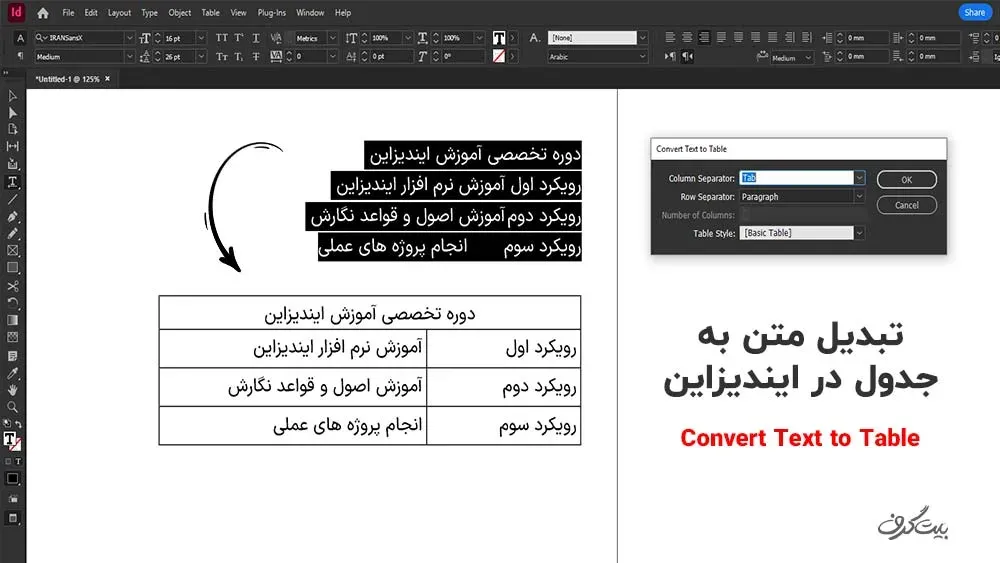1000x563 pixels.
Task: Toggle Underline formatting
Action: pos(256,38)
